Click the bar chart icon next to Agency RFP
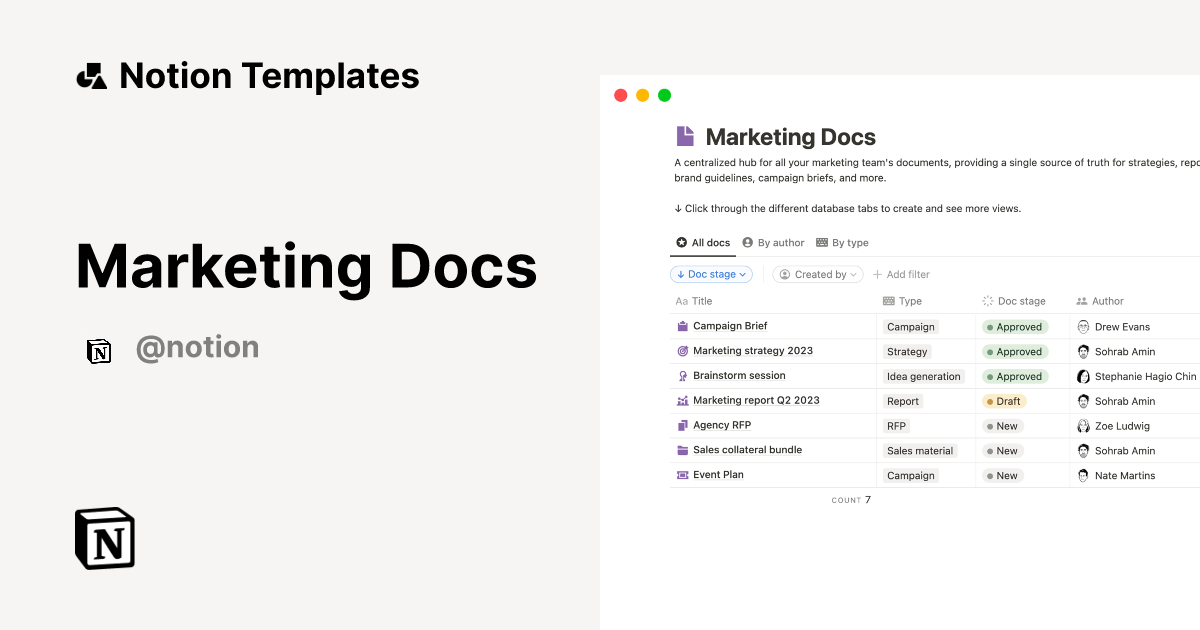Image resolution: width=1200 pixels, height=630 pixels. click(684, 425)
